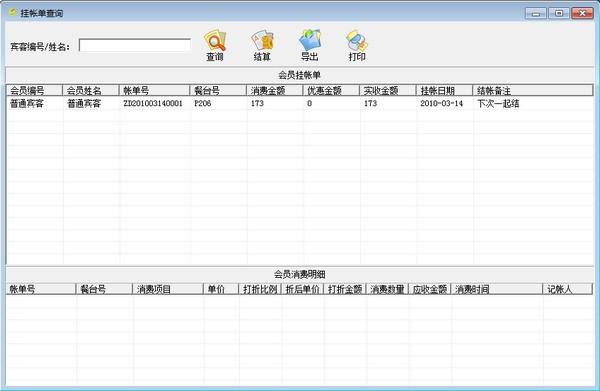Click 打折比例 column header
This screenshot has width=600, height=391.
(260, 289)
